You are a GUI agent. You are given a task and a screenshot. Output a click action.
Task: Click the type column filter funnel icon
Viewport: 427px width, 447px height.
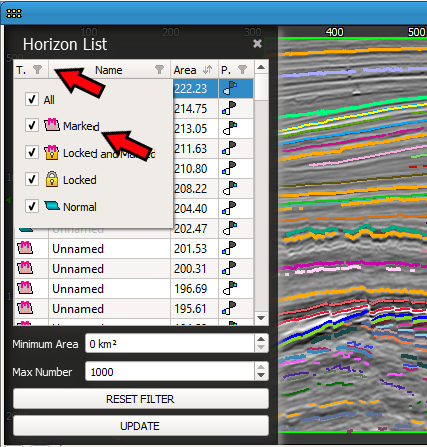(x=37, y=70)
